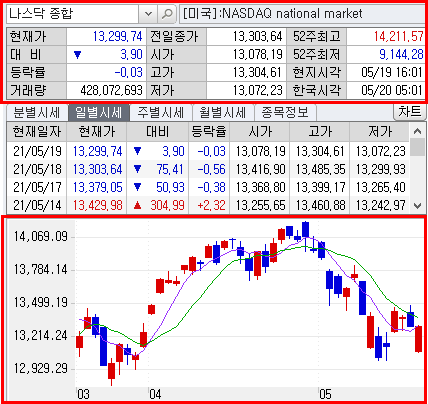Viewport: 428px width, 404px height.
Task: Click the 등락률 column header
Action: tap(209, 132)
